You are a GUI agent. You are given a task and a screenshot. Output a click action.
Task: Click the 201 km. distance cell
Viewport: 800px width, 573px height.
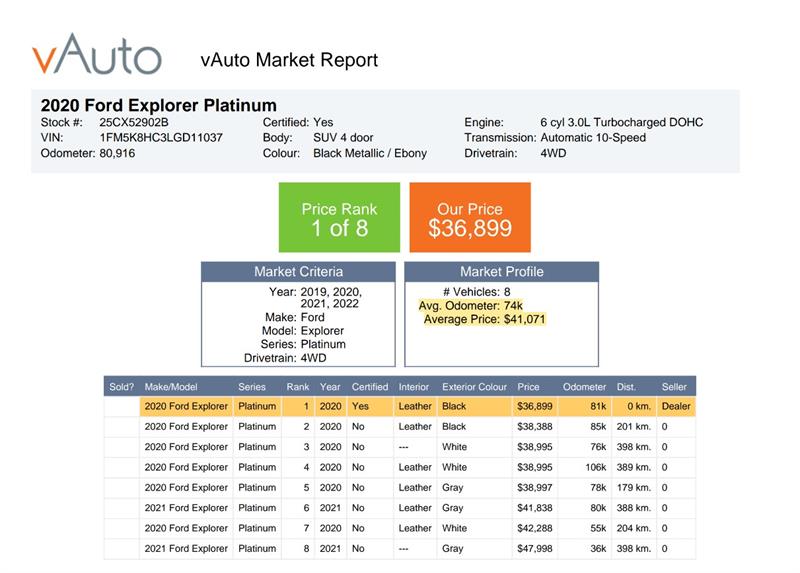click(x=634, y=427)
